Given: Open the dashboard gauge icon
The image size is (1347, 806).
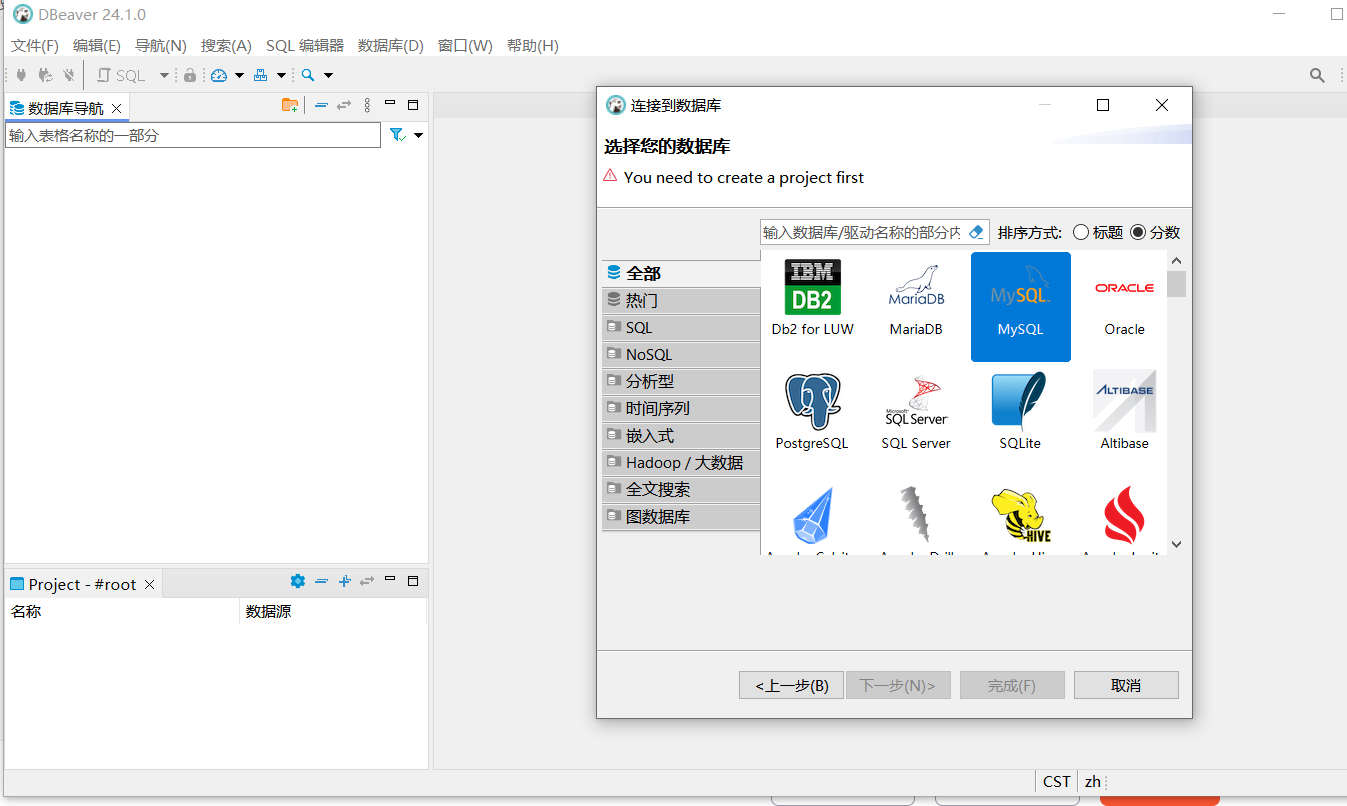Looking at the screenshot, I should tap(219, 75).
